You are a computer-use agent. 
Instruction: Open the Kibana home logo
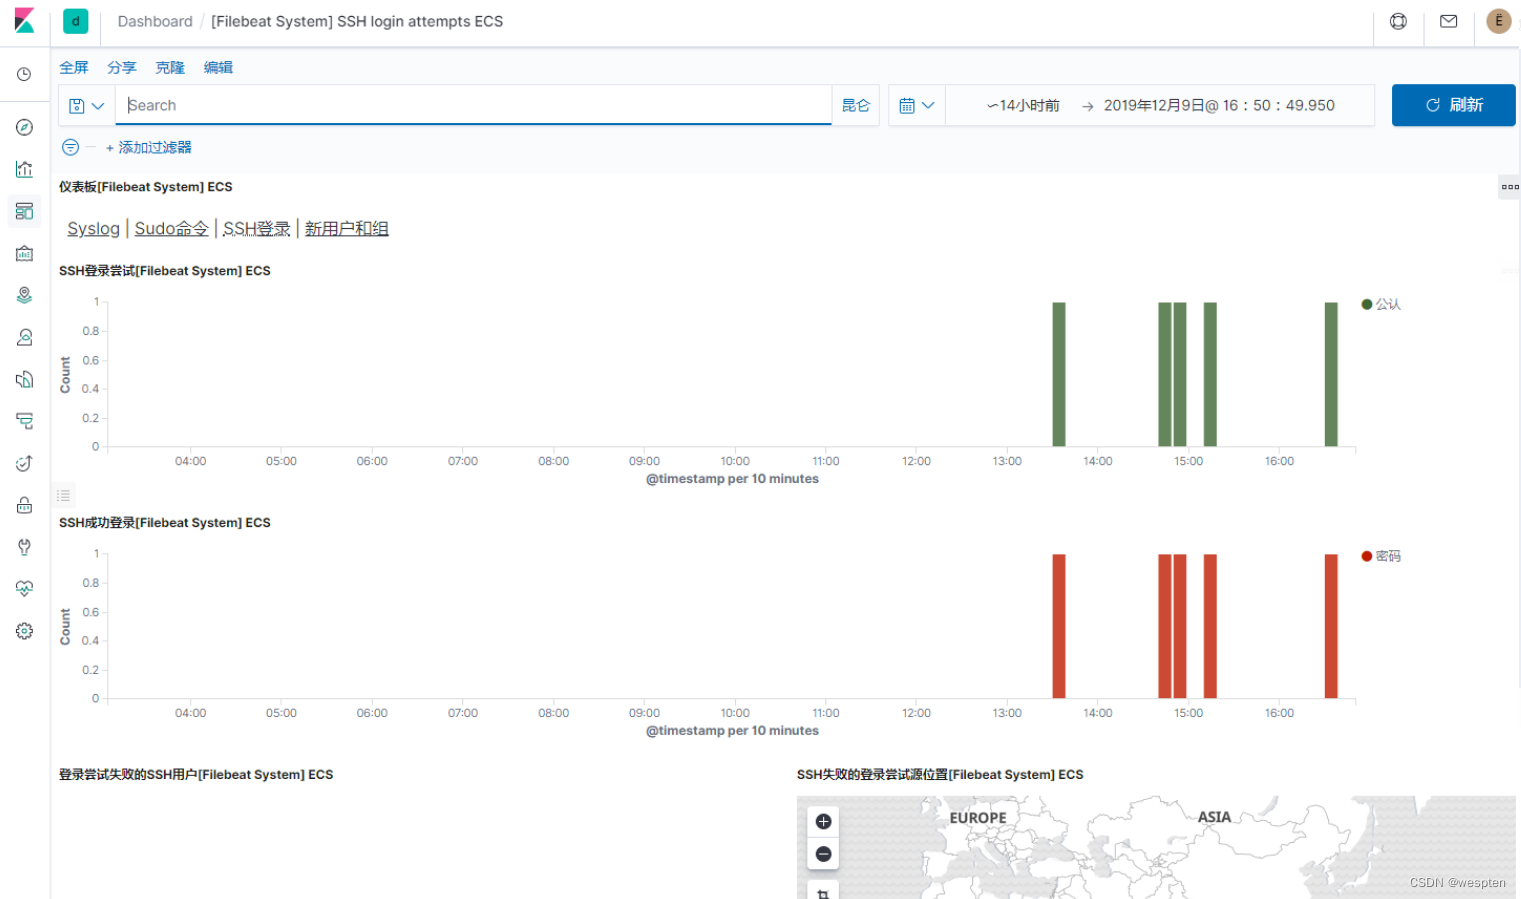pos(24,21)
